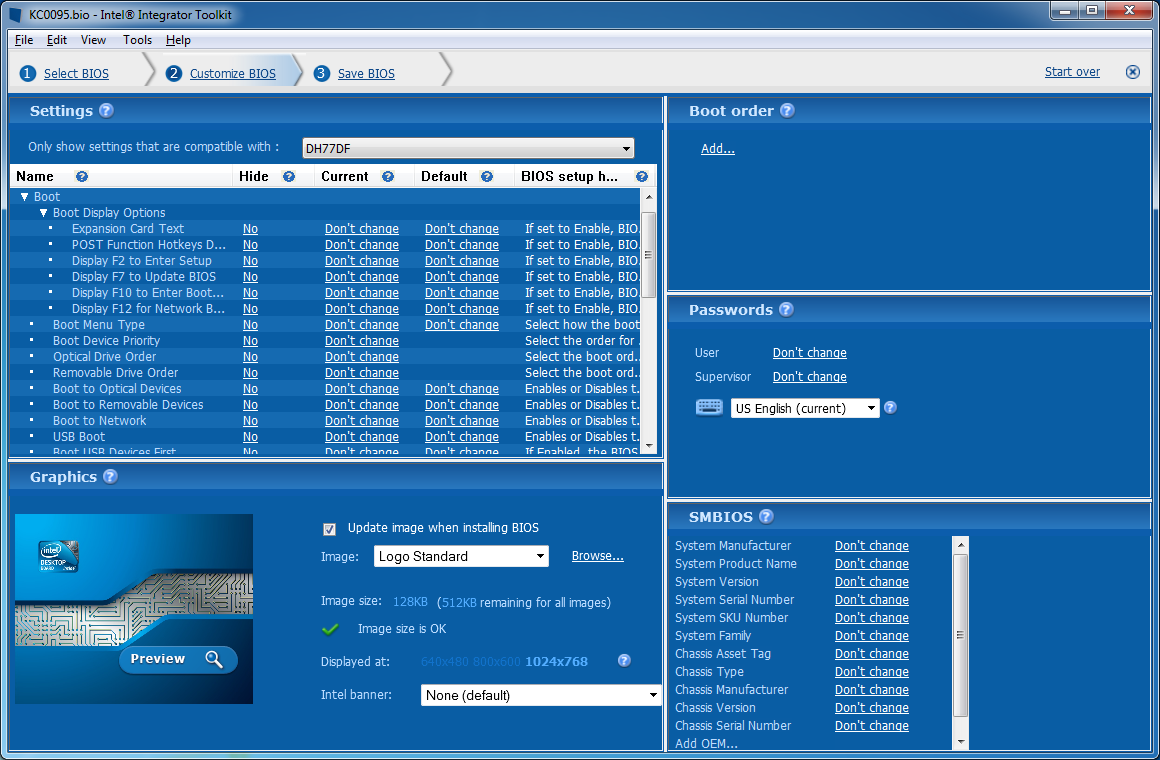Screen dimensions: 1160x760
Task: Change System Manufacturer SMBIOS value
Action: 871,545
